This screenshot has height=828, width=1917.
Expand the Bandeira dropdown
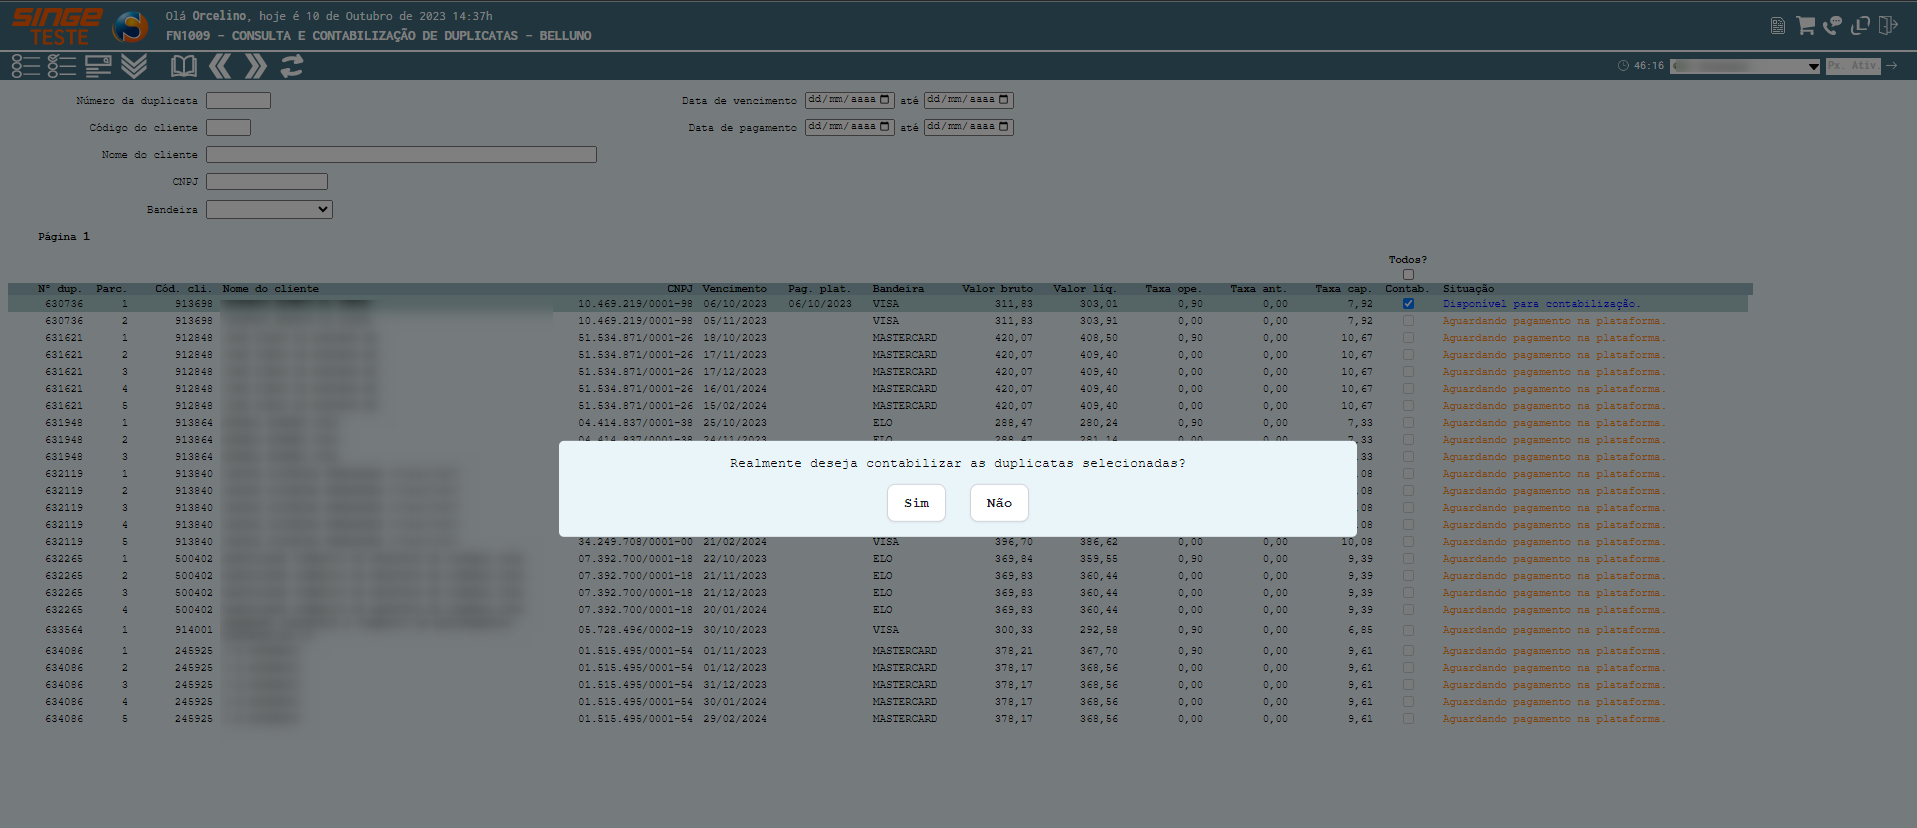click(x=269, y=209)
